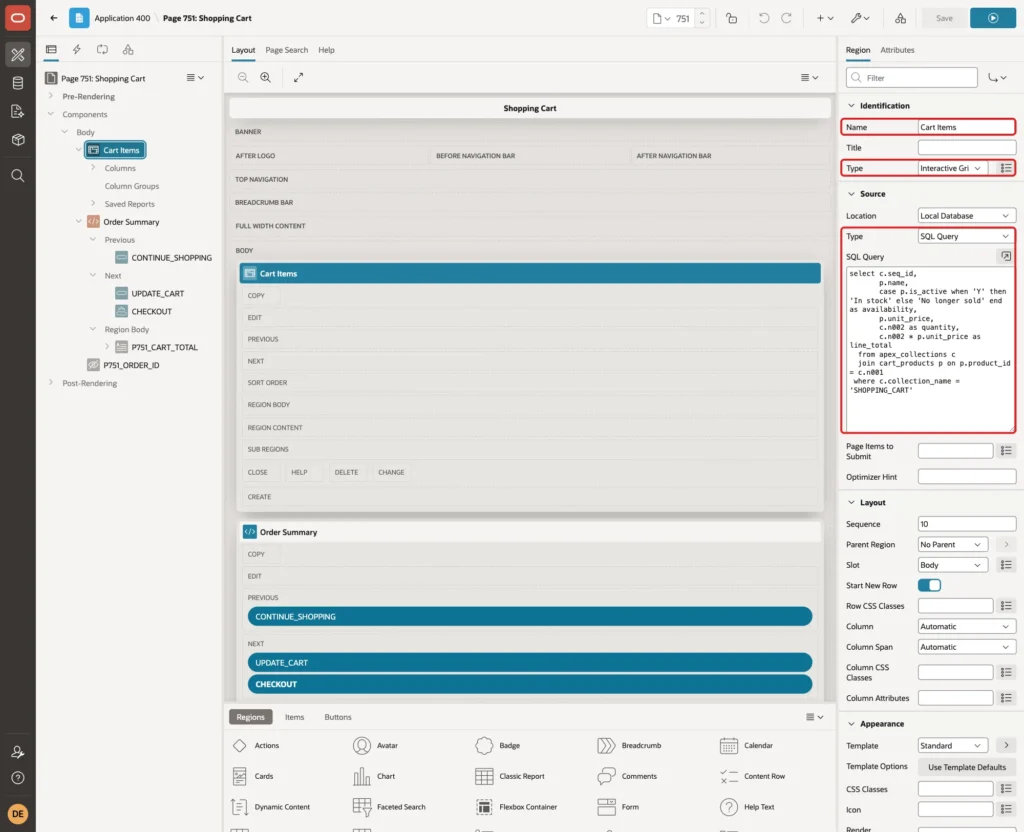This screenshot has width=1024, height=832.
Task: Click the property Filter input field
Action: click(912, 78)
